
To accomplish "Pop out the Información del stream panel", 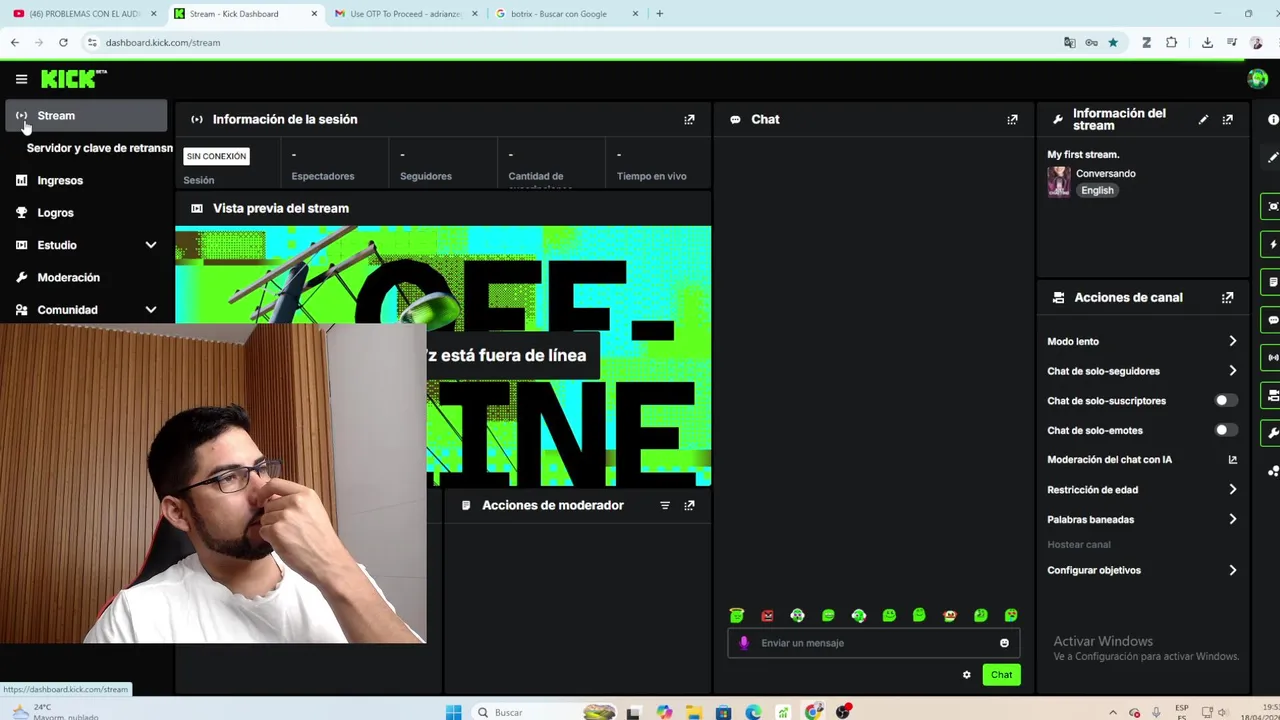I will [1227, 119].
